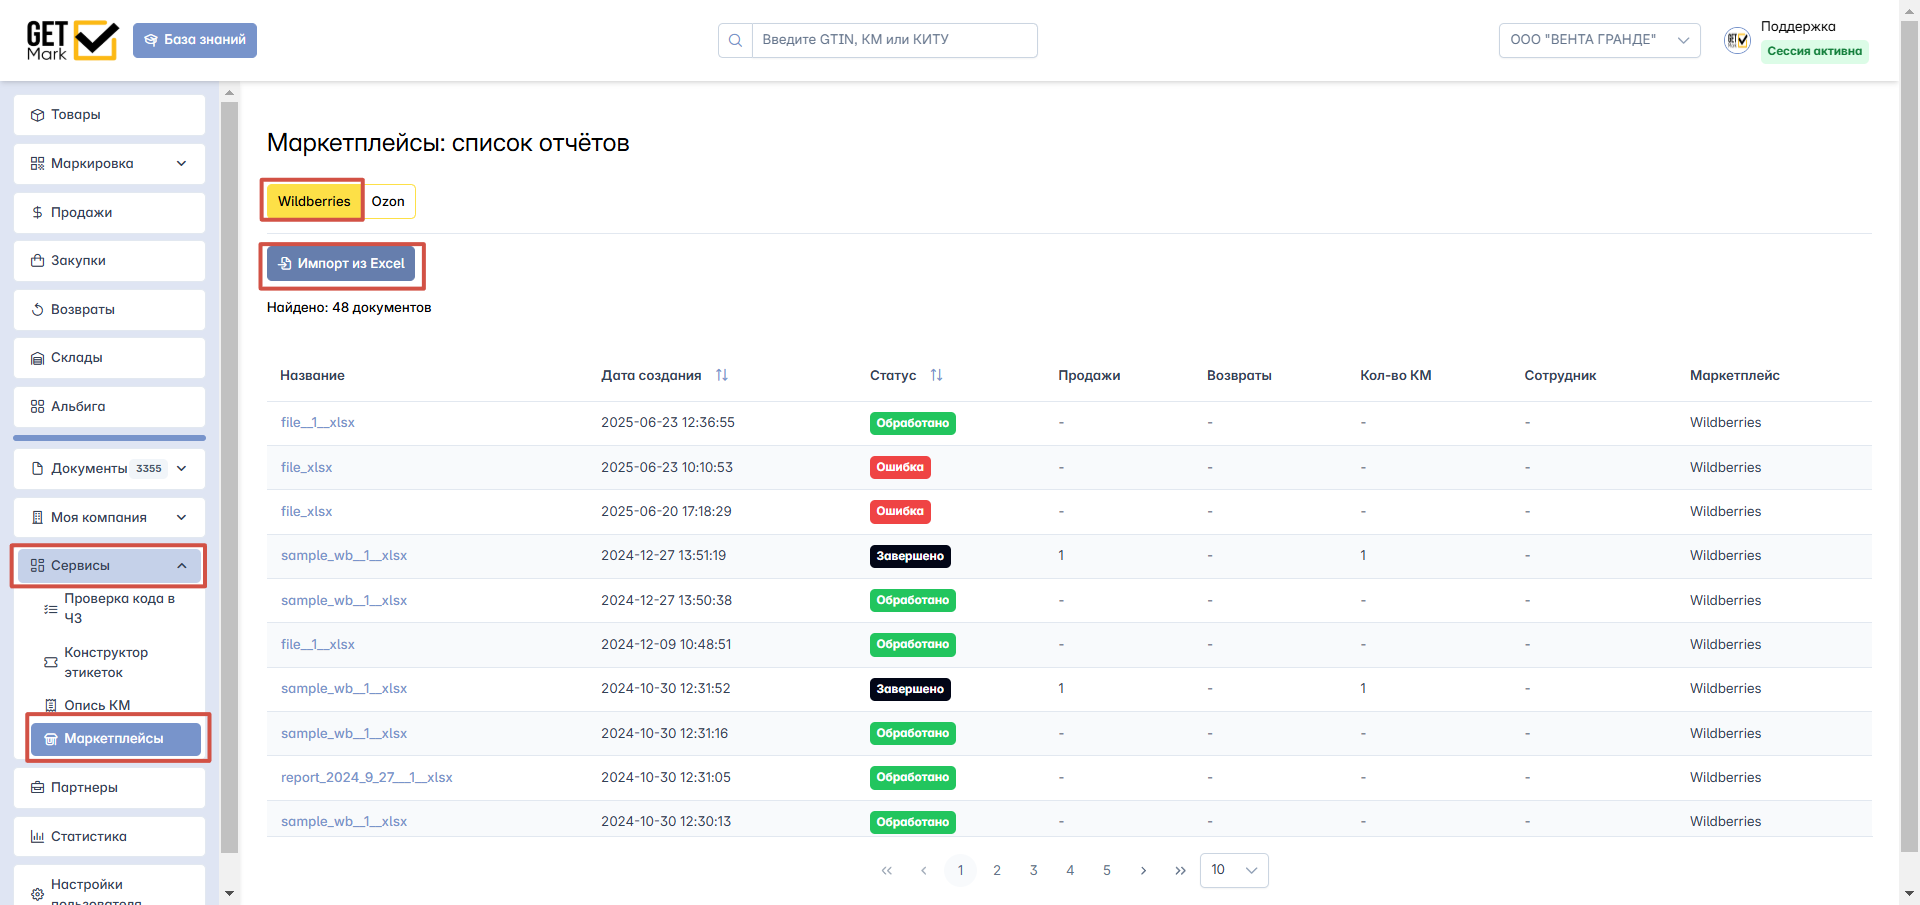Click the Моя компания building icon
The image size is (1920, 905).
click(x=38, y=518)
